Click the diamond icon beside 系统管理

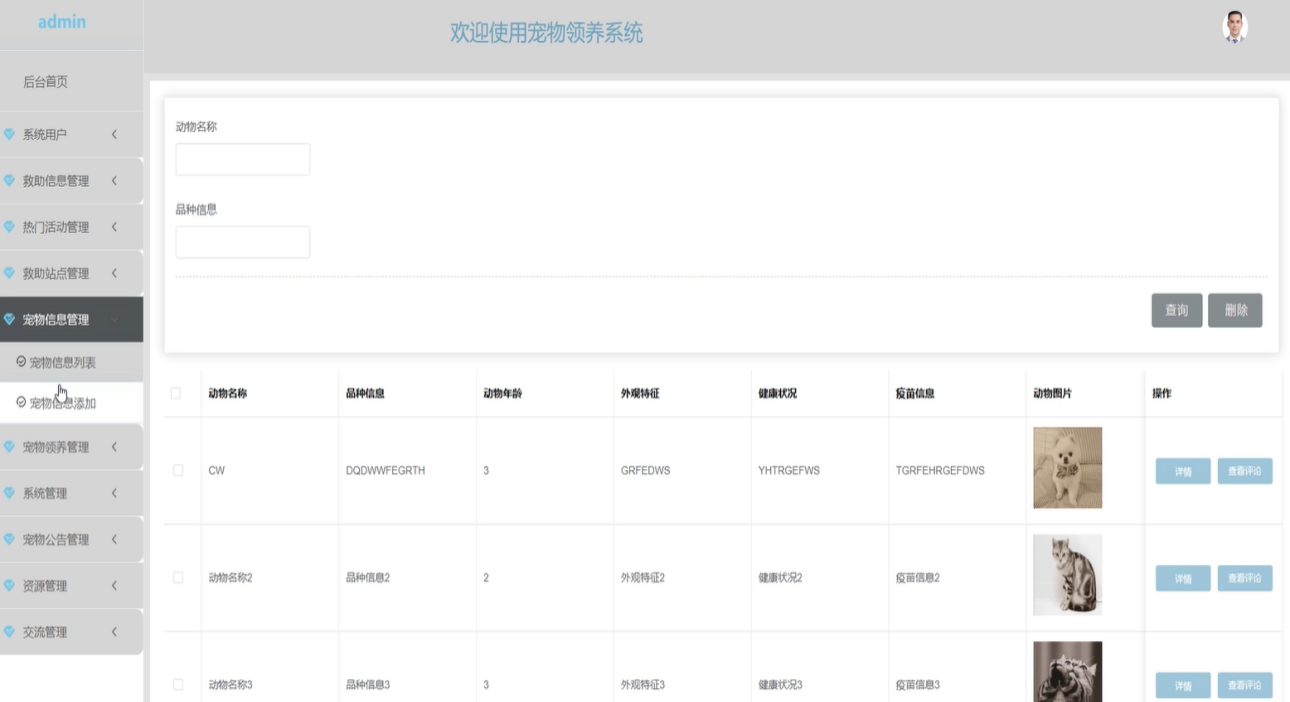[10, 493]
